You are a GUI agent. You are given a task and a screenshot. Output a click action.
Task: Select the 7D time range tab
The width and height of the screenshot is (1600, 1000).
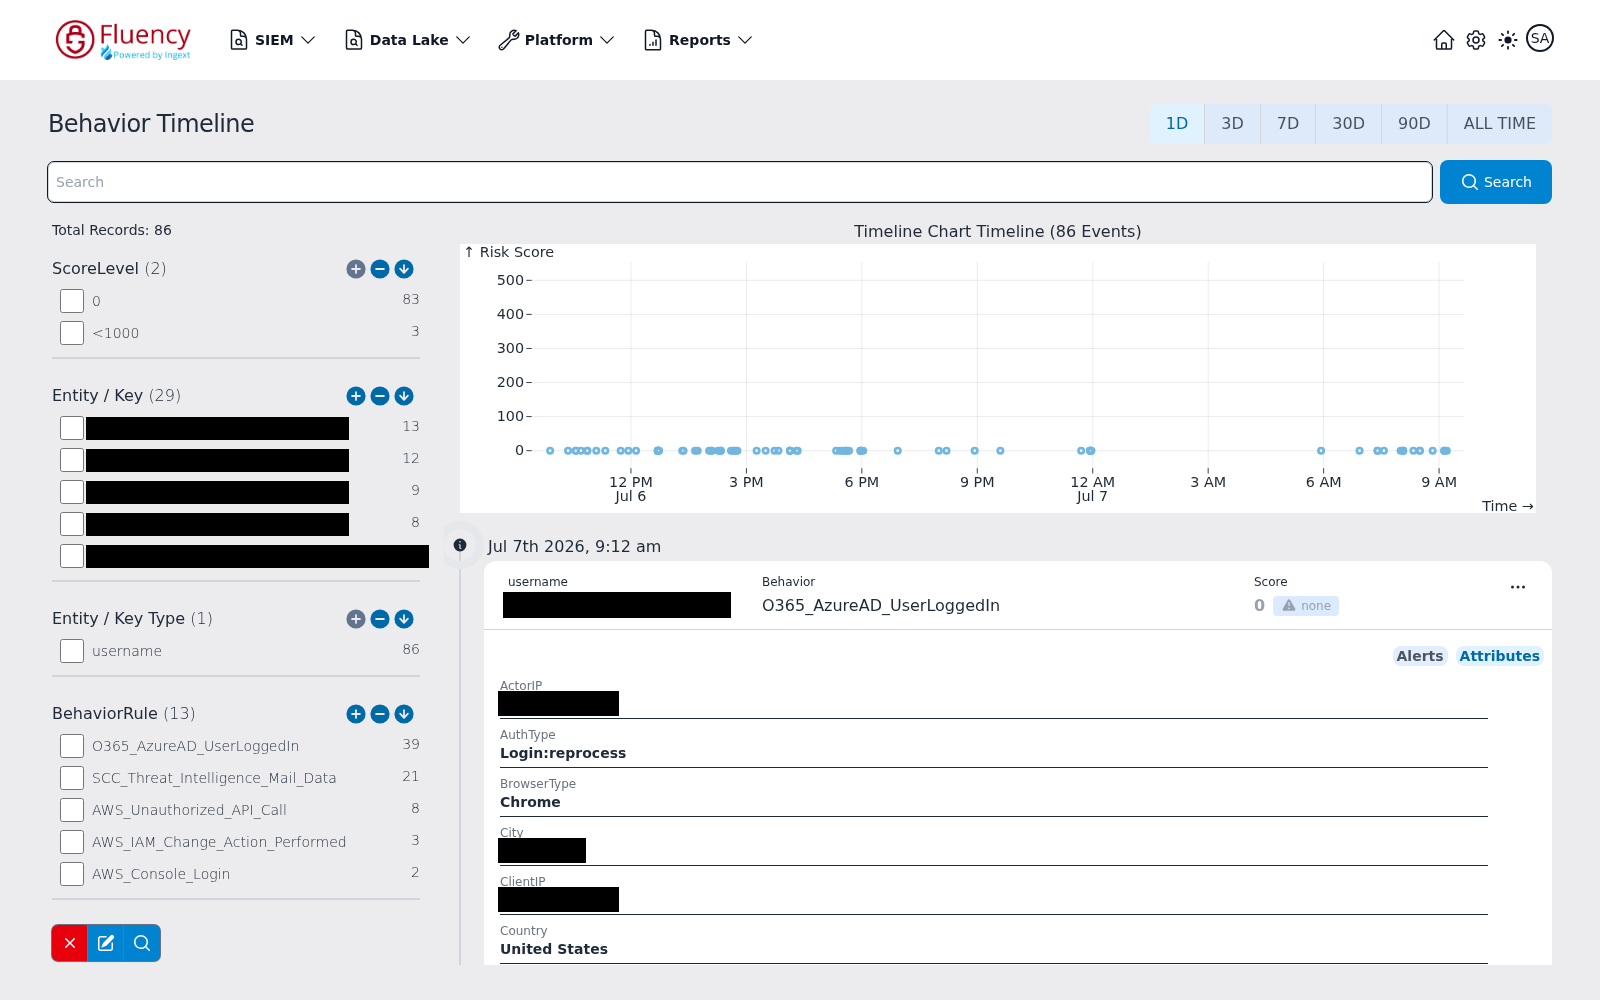1288,124
